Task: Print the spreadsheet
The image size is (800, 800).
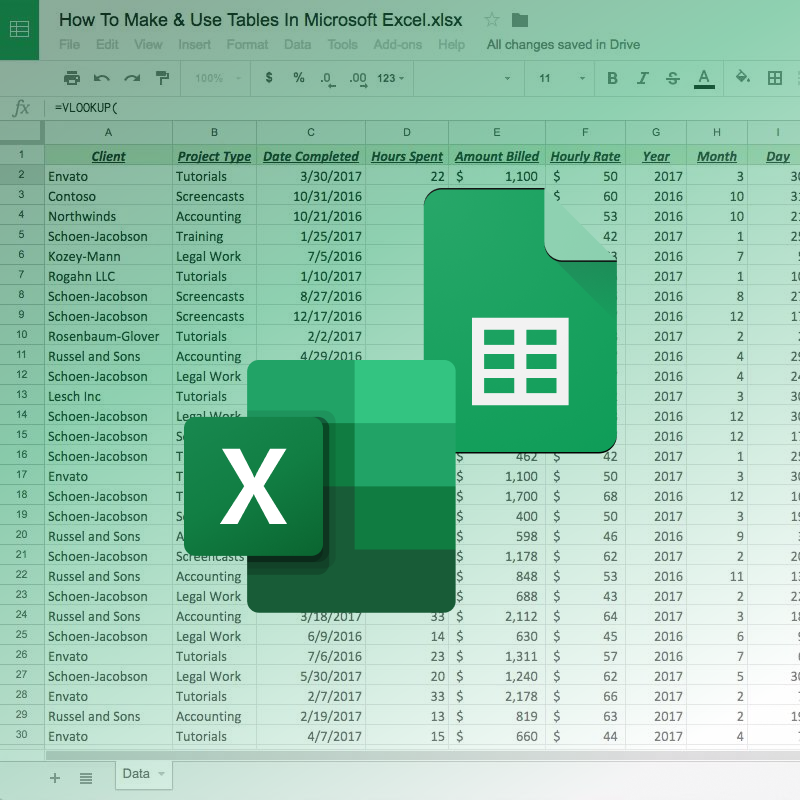Action: click(72, 78)
